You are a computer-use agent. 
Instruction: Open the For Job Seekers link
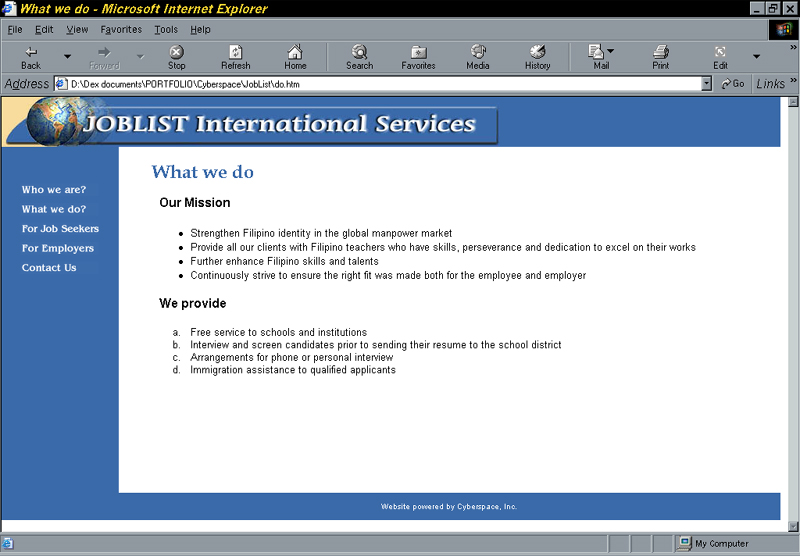pyautogui.click(x=60, y=229)
